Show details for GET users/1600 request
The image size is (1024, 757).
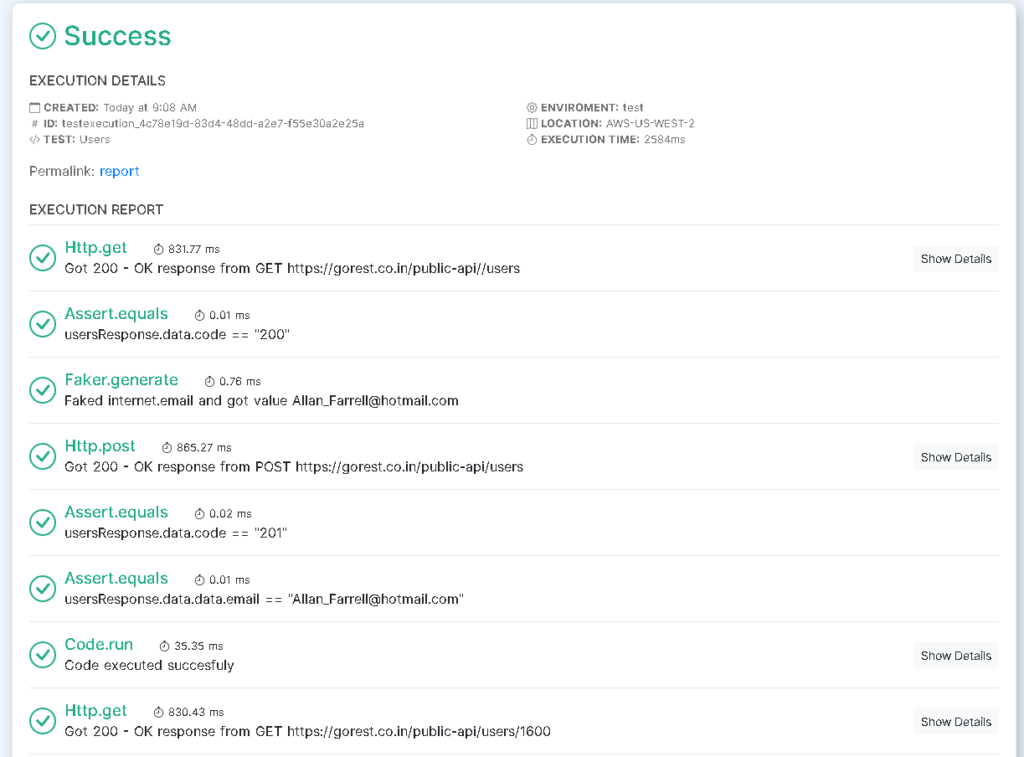955,721
